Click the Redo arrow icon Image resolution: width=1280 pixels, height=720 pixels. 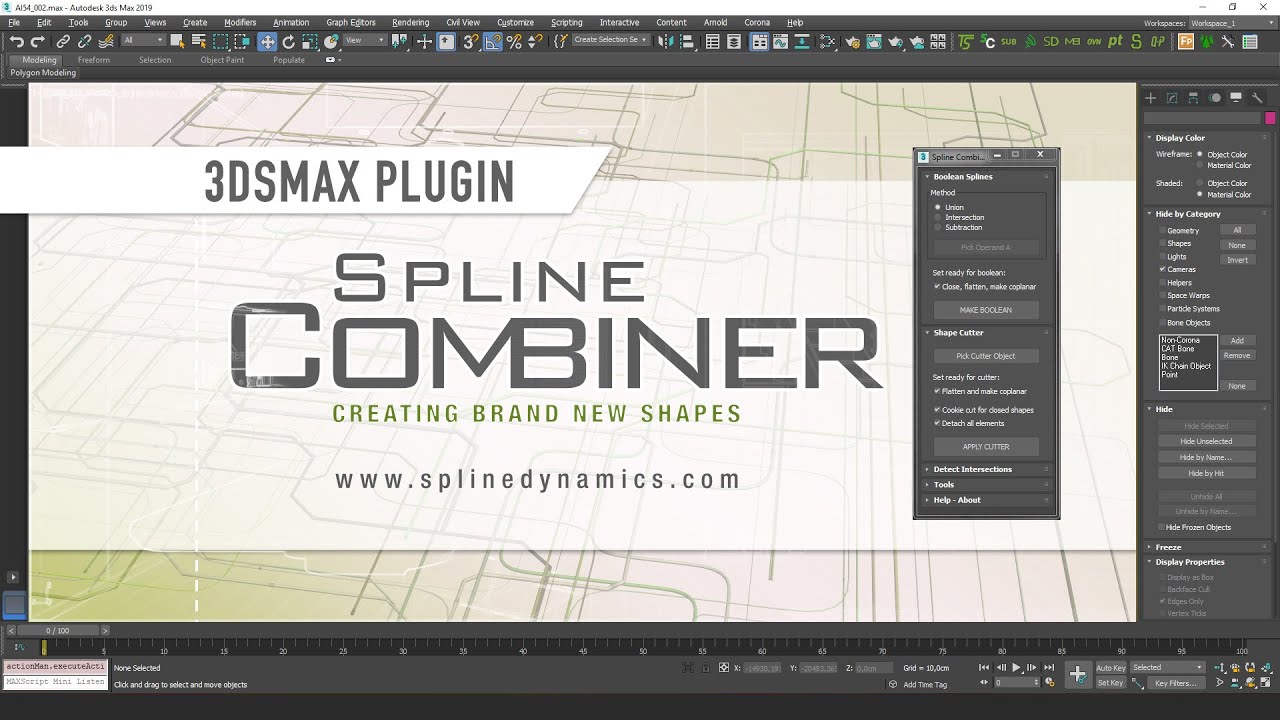coord(38,42)
